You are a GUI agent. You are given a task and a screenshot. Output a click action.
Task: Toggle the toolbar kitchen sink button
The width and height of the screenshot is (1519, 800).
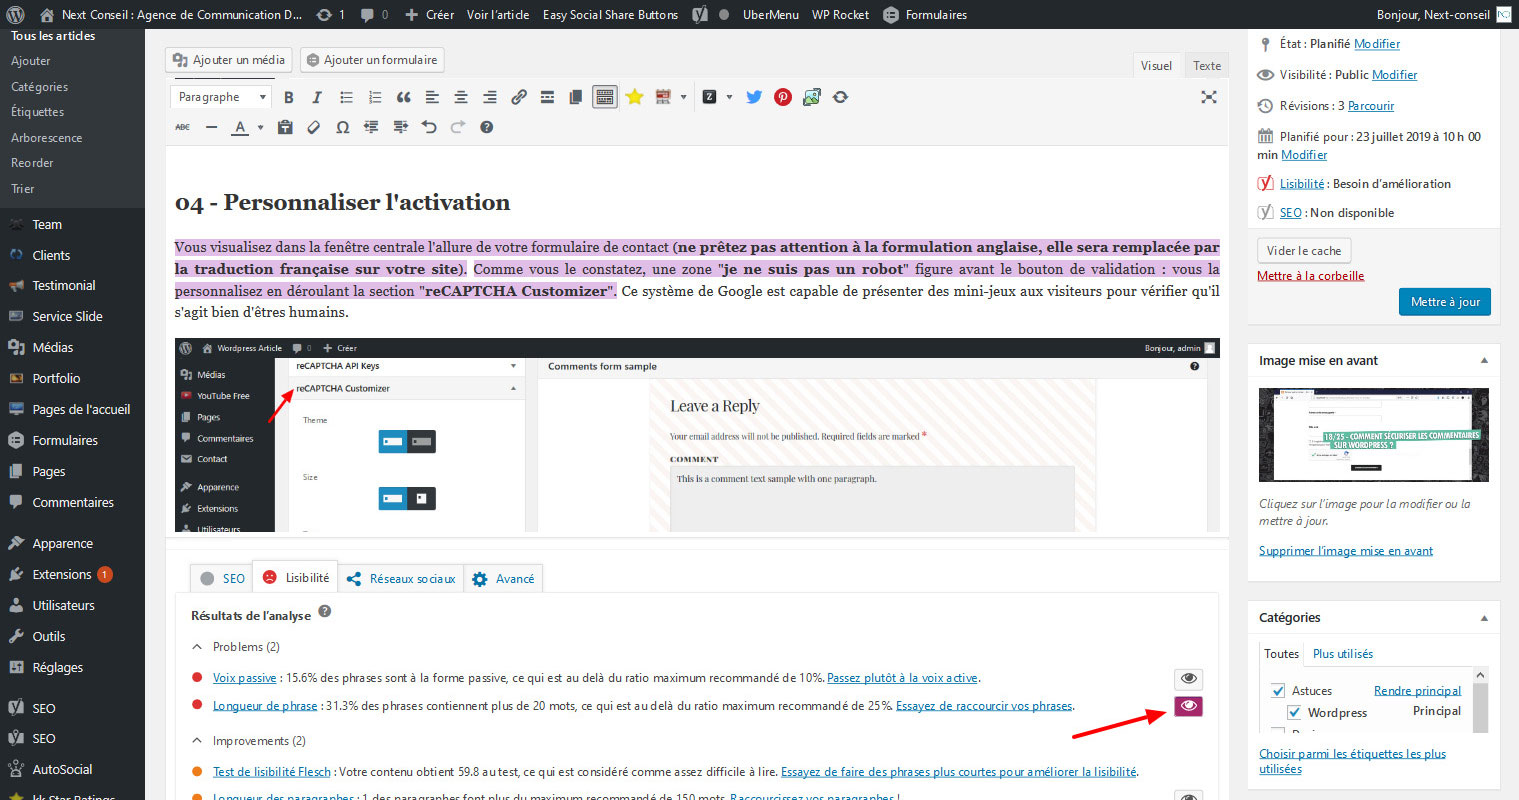(x=605, y=97)
